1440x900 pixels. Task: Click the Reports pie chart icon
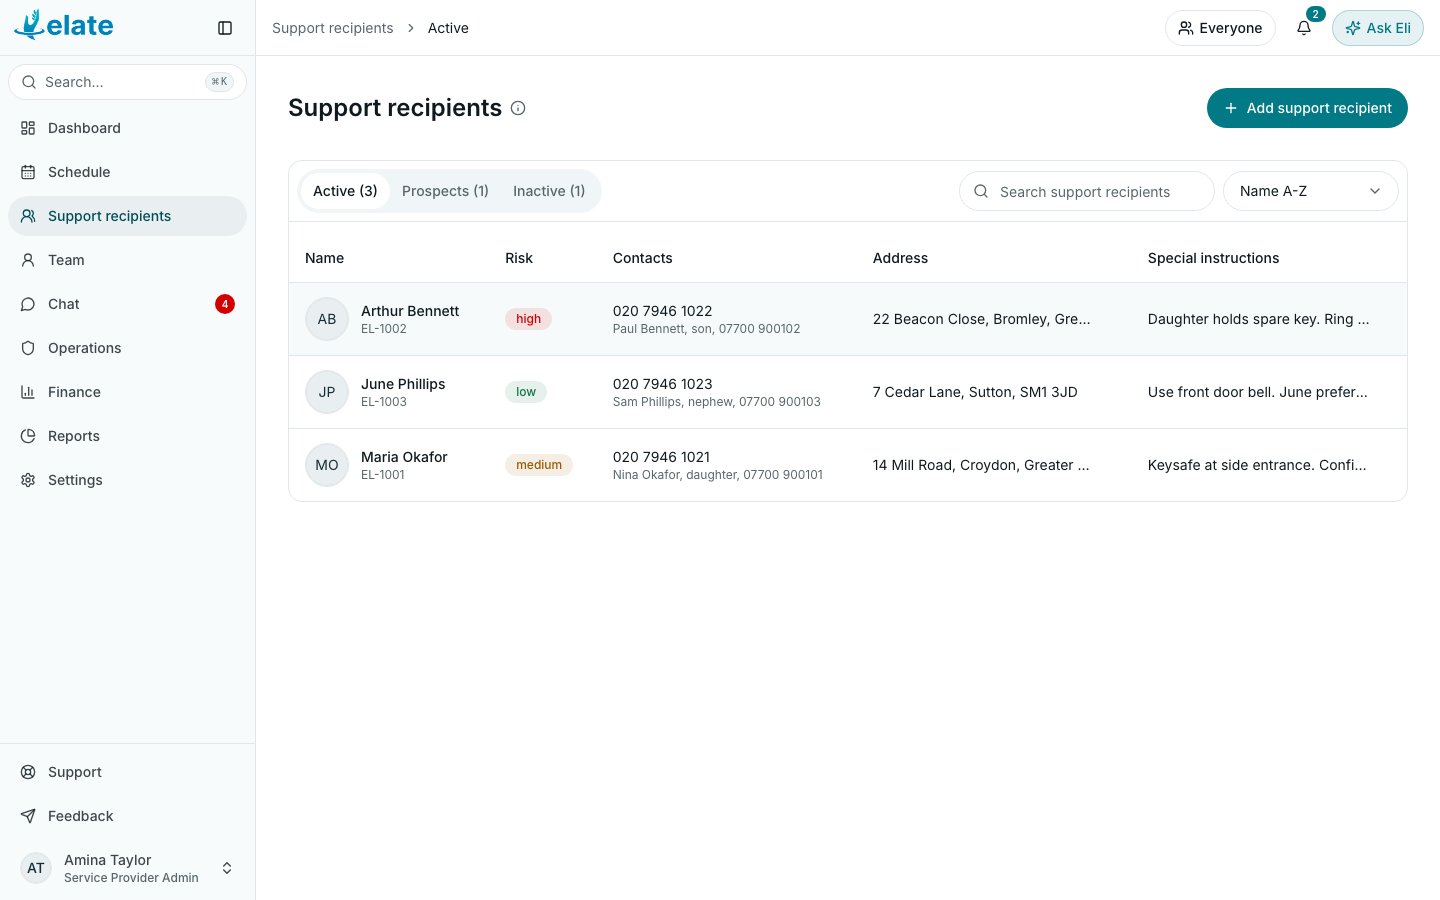(x=28, y=436)
